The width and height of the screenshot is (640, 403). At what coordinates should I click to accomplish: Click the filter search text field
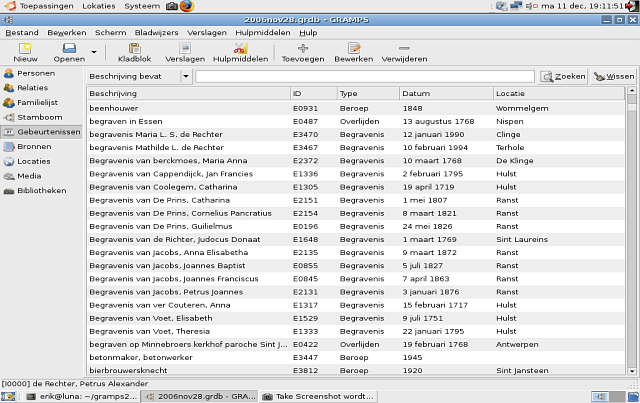[x=365, y=76]
